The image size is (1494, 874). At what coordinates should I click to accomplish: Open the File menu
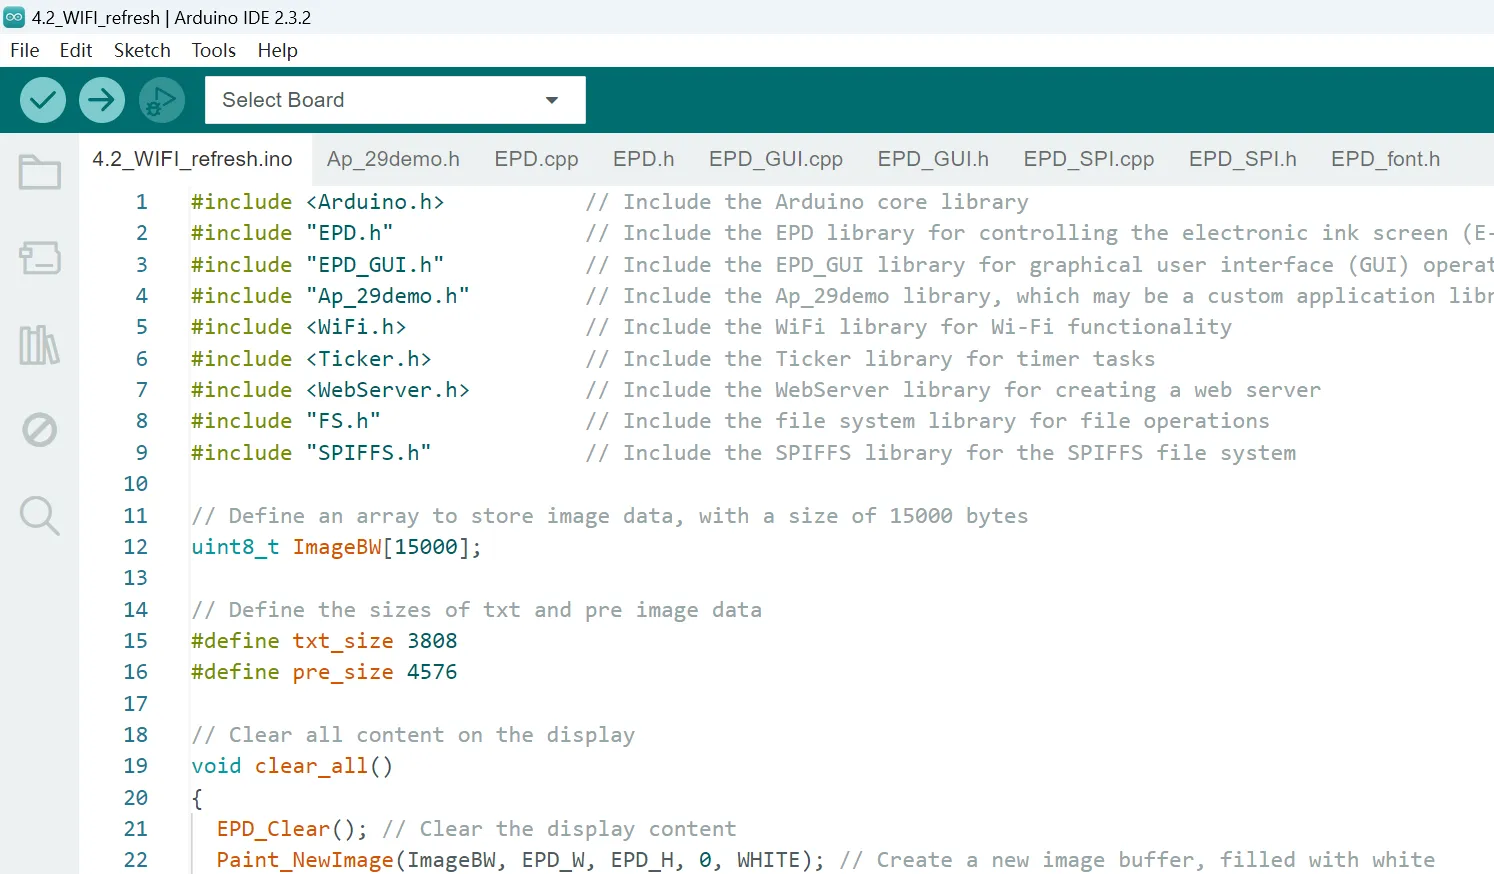pyautogui.click(x=25, y=50)
